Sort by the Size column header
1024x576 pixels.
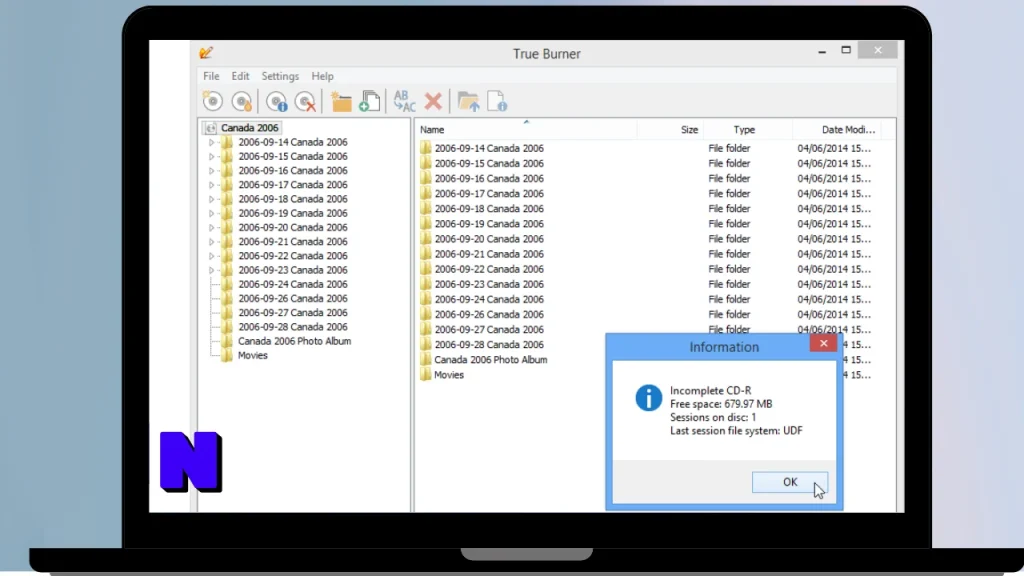coord(670,129)
